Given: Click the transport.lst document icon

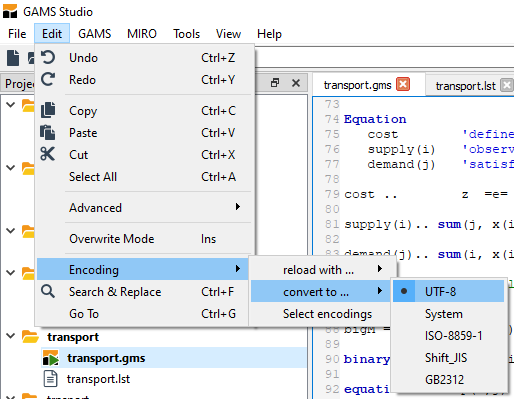Looking at the screenshot, I should coord(51,379).
